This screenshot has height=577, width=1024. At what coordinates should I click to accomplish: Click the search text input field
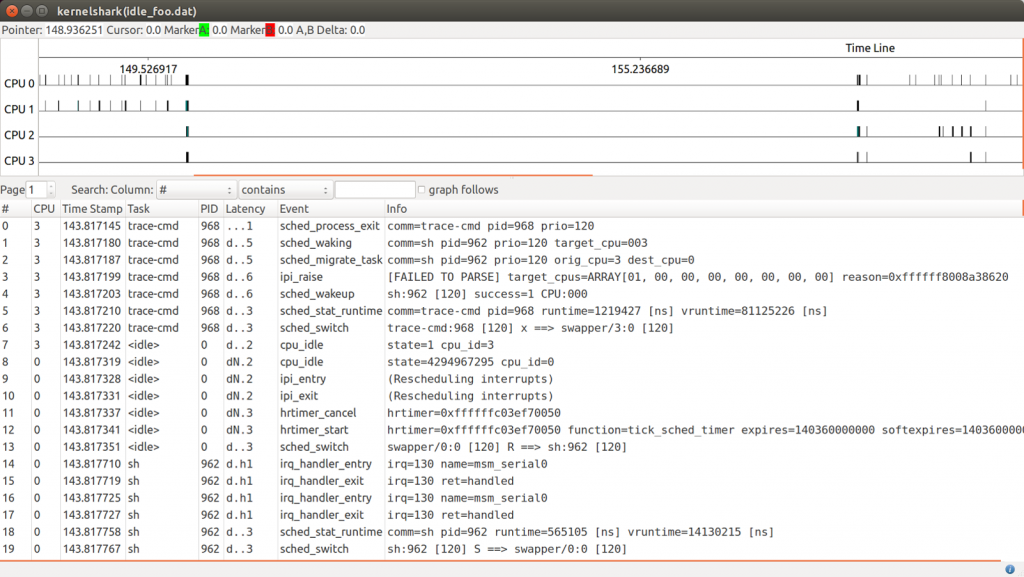(x=374, y=190)
